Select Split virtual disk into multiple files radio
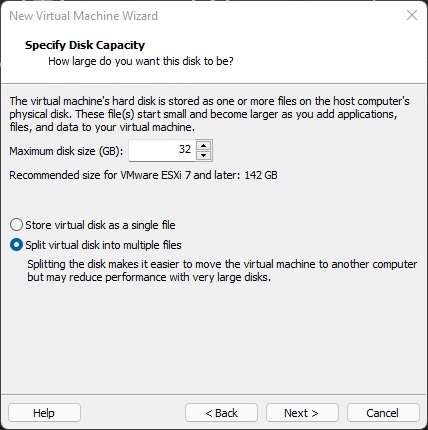The height and width of the screenshot is (430, 428). pos(16,245)
